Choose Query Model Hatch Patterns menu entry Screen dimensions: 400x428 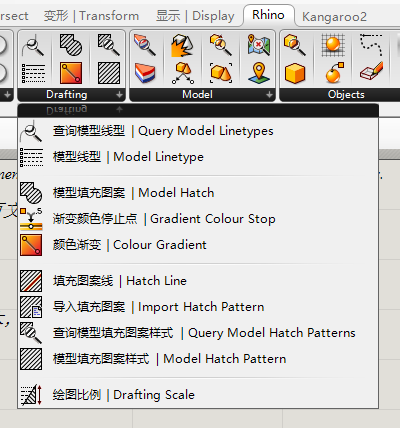pos(198,333)
